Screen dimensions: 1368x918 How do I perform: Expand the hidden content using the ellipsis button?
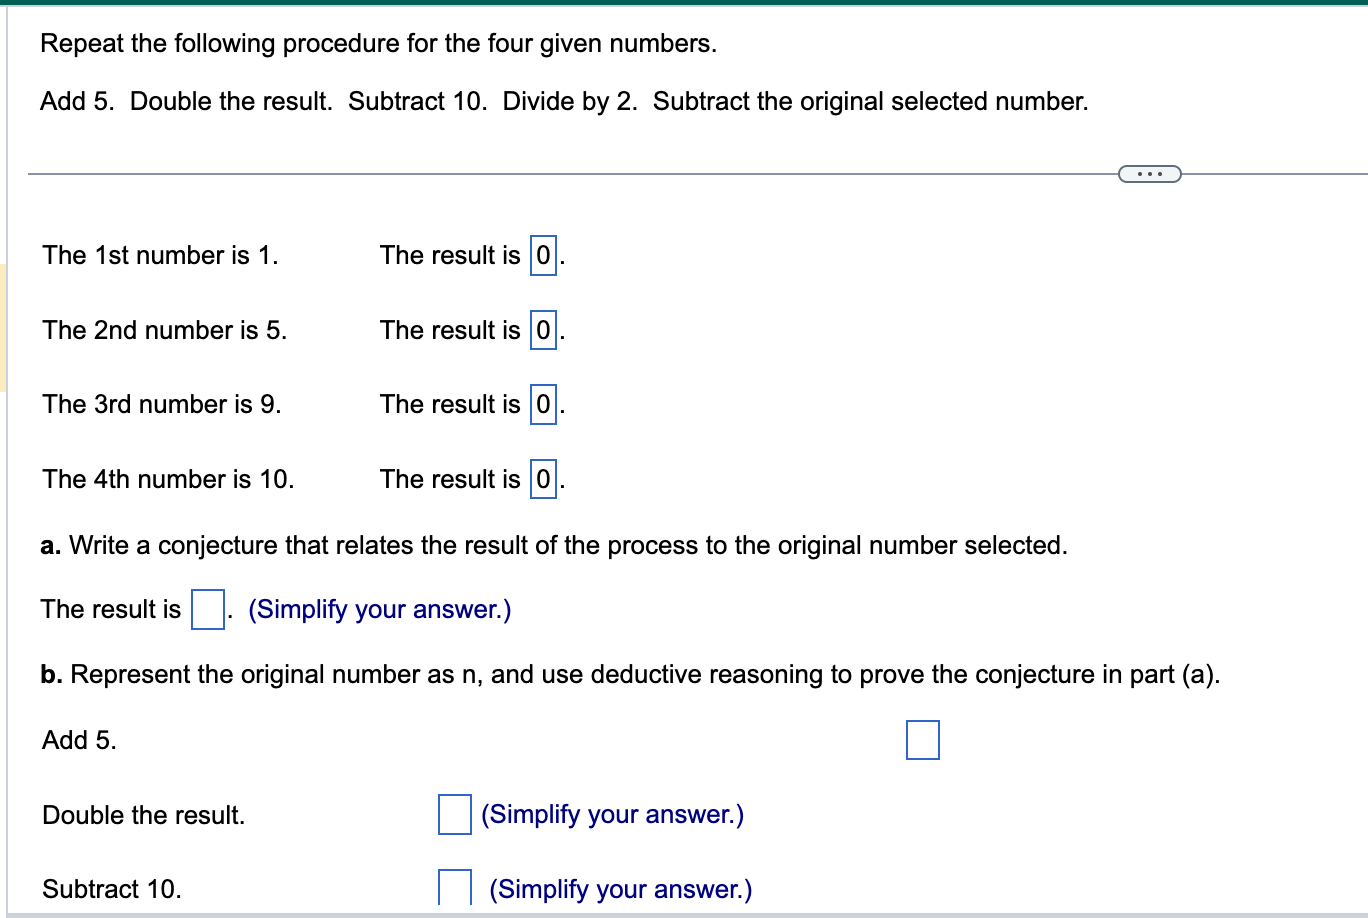1148,173
